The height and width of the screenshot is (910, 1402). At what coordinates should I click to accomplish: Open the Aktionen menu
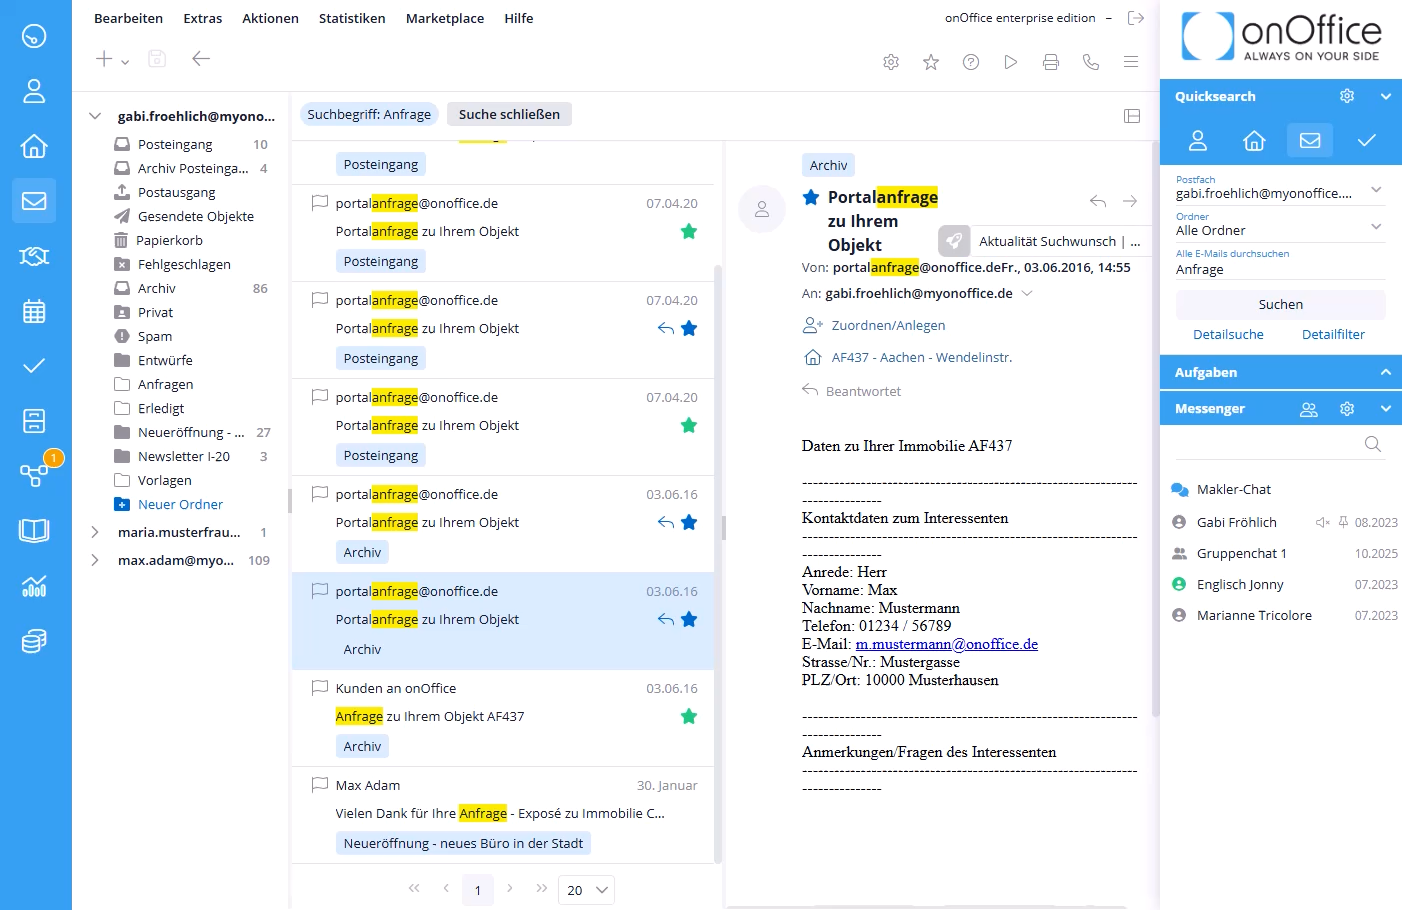point(270,18)
